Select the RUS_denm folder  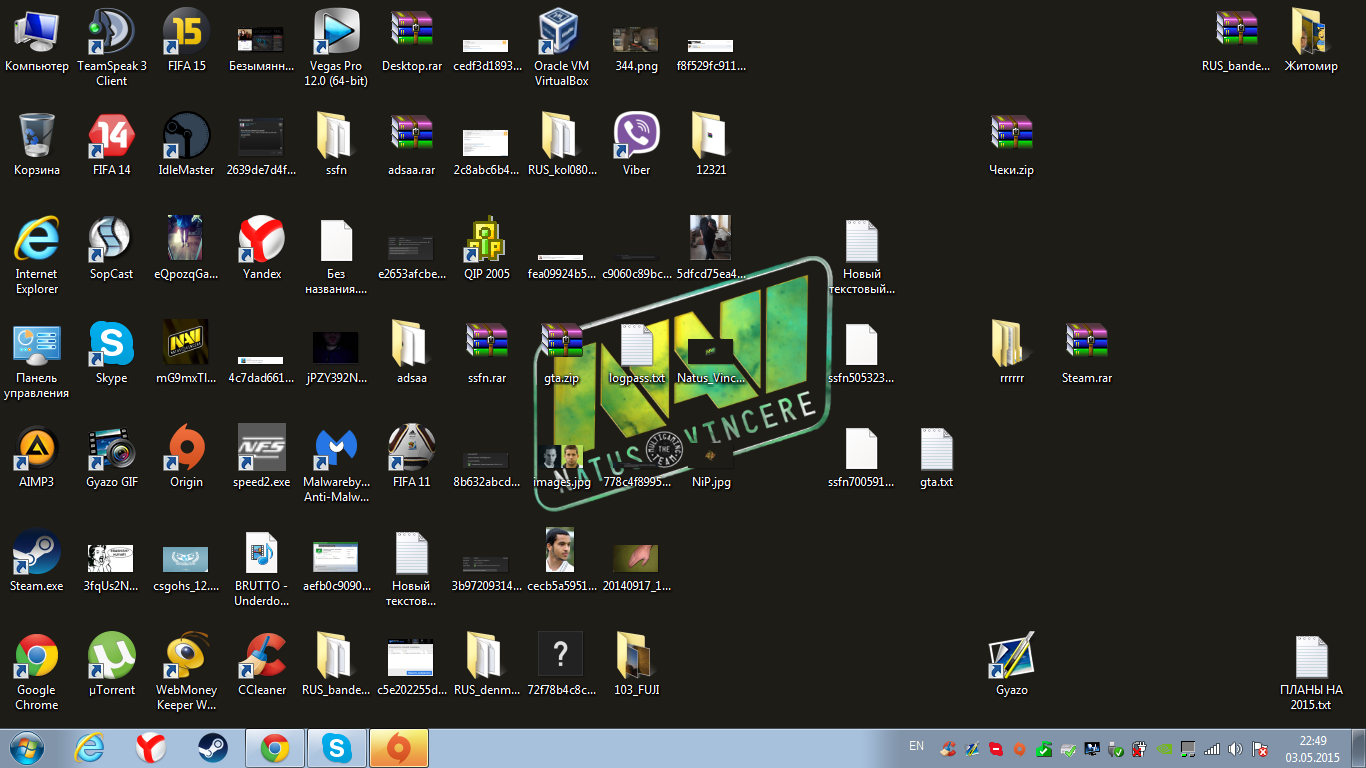487,664
